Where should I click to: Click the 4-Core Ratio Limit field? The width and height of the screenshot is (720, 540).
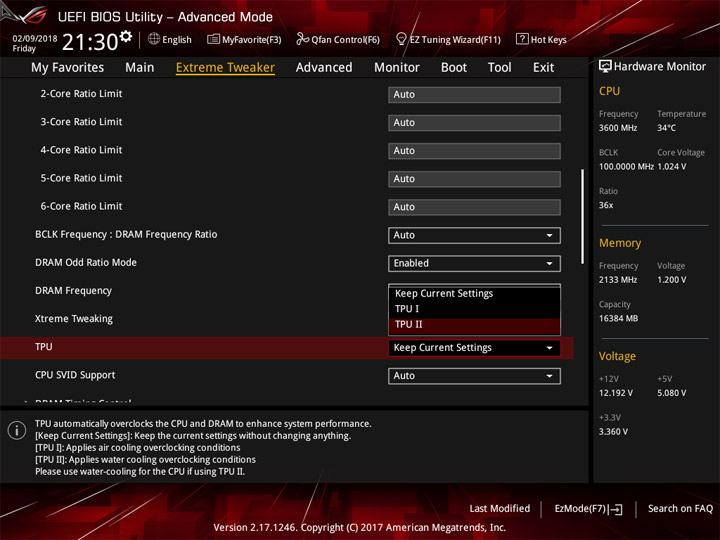click(474, 151)
